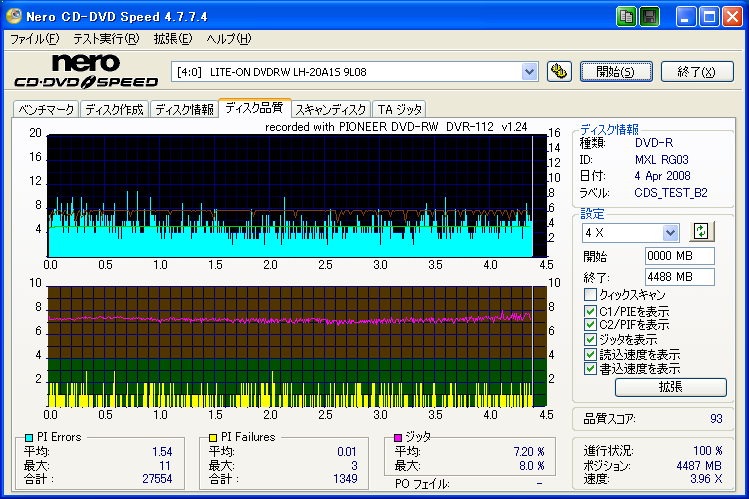Toggle 読込速度を表示 checkbox

[590, 354]
